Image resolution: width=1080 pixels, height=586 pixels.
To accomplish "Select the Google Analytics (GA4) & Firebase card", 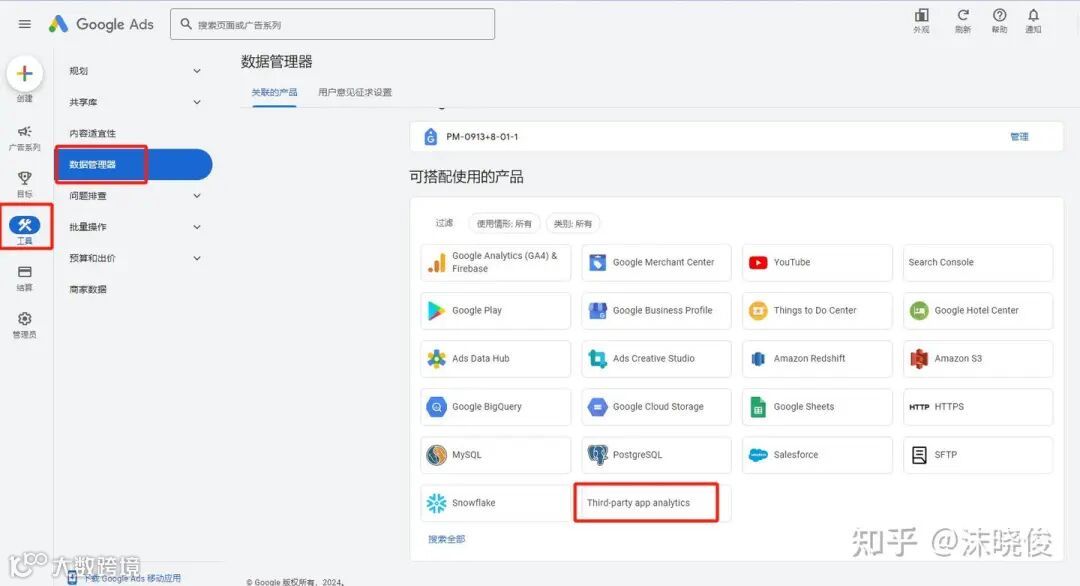I will 496,262.
